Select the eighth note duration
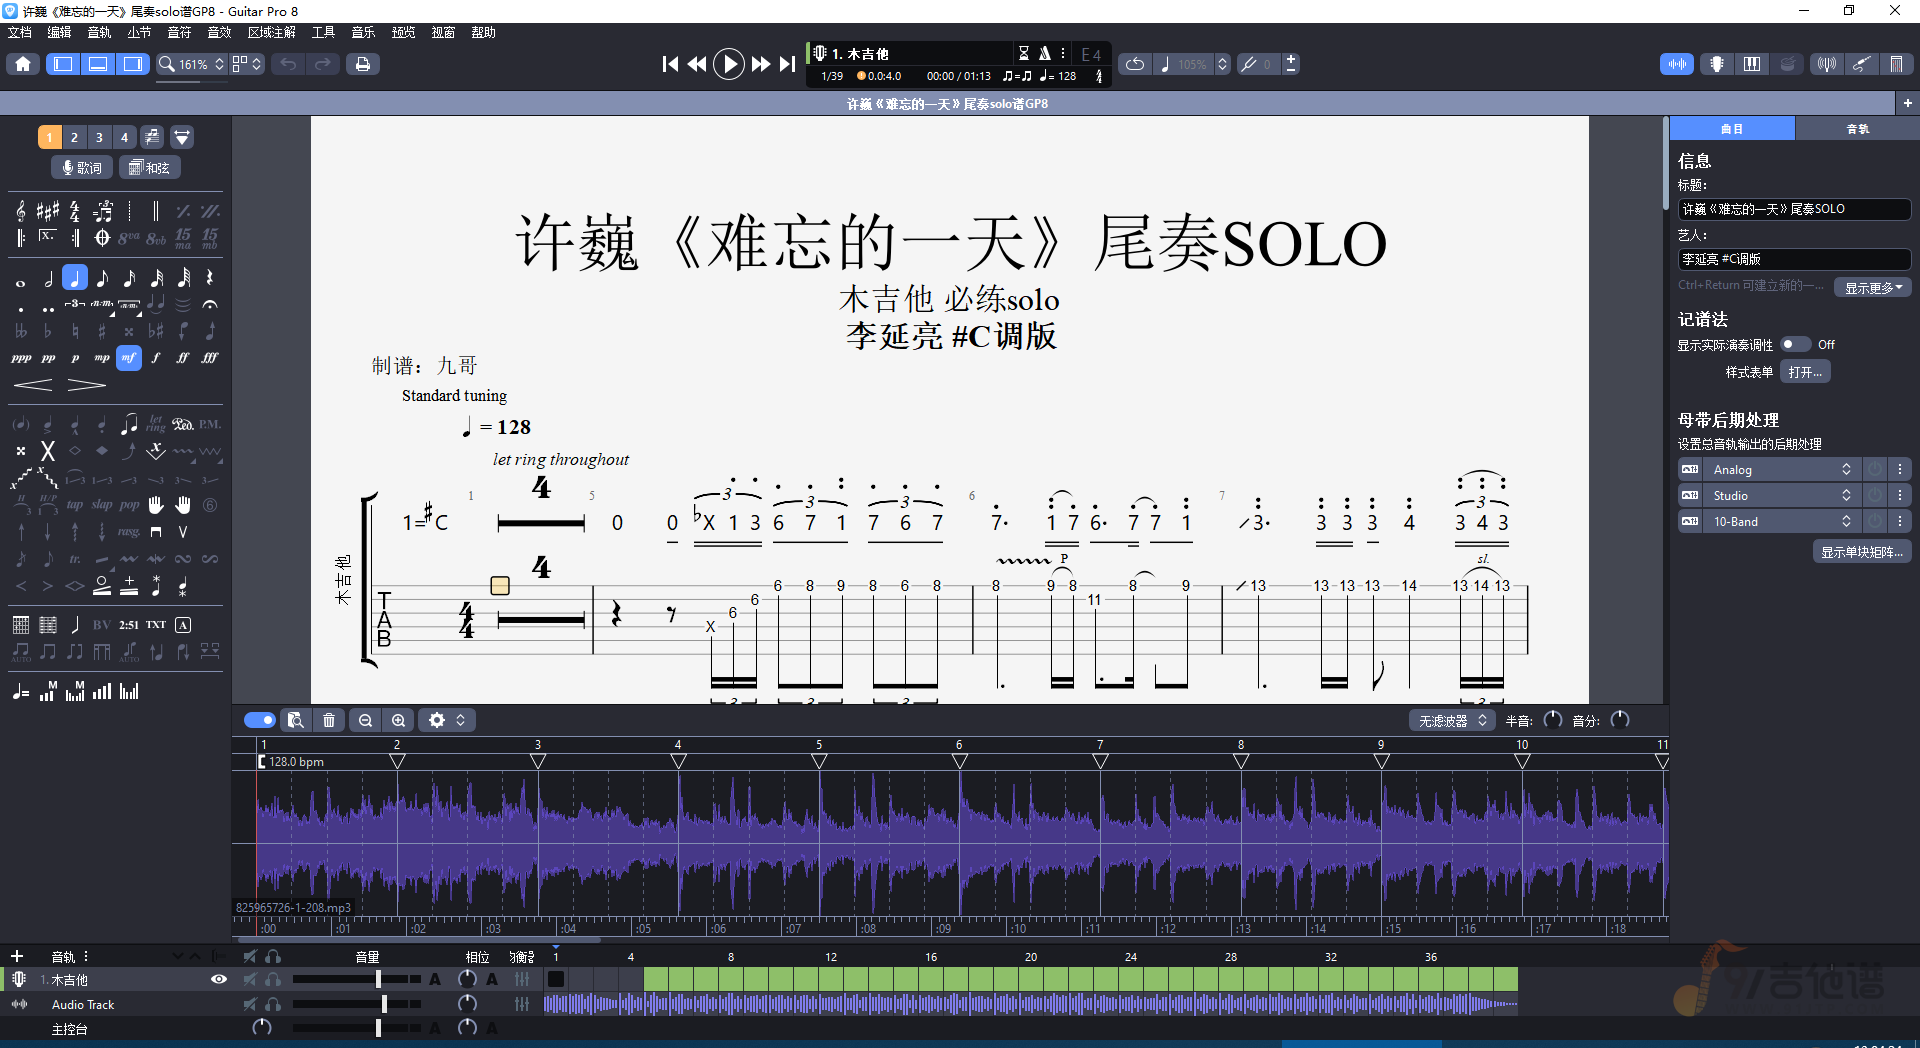This screenshot has height=1048, width=1920. pos(102,279)
